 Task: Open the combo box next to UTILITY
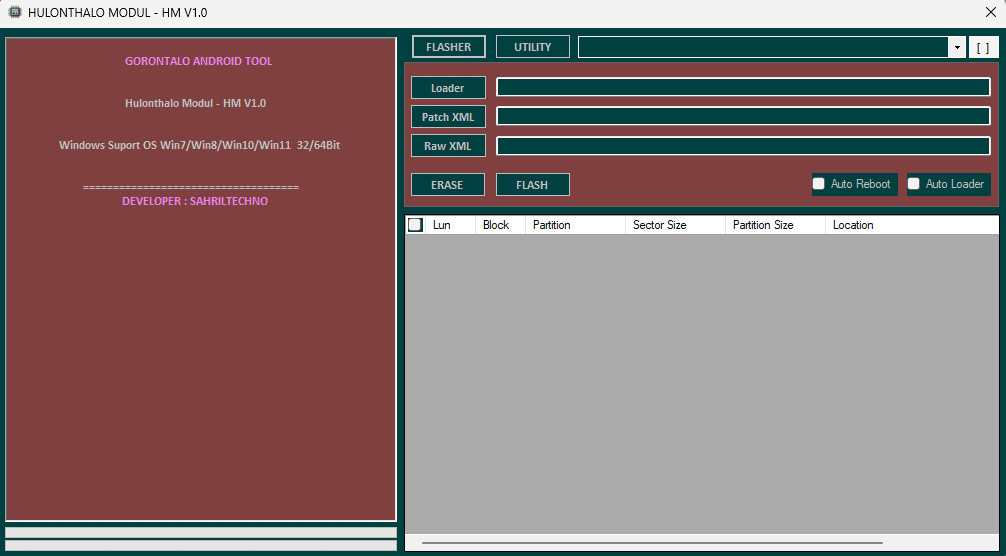pos(764,47)
